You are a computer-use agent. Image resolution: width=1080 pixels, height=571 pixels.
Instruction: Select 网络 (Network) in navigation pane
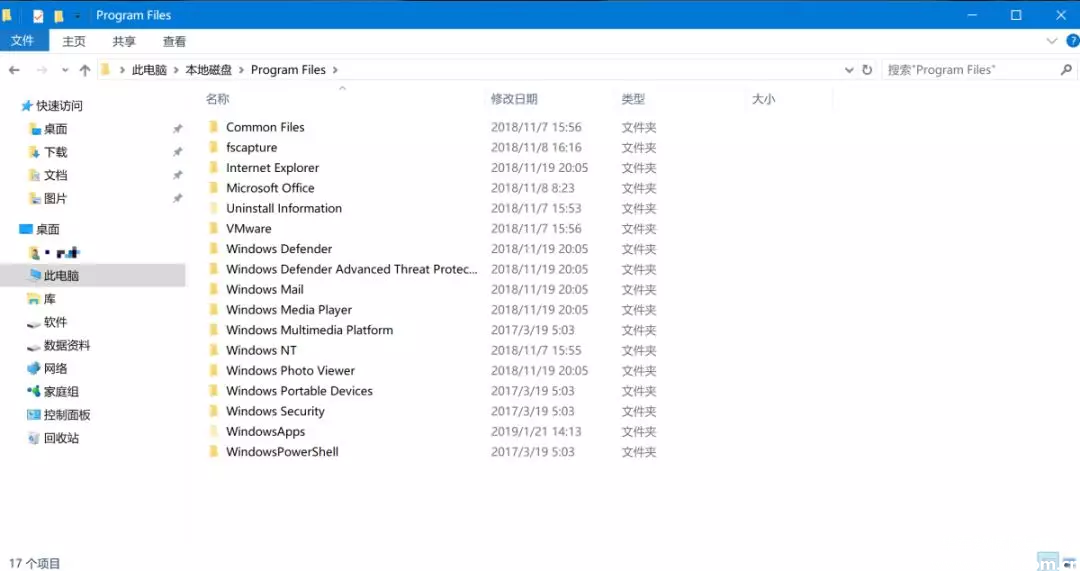point(55,368)
